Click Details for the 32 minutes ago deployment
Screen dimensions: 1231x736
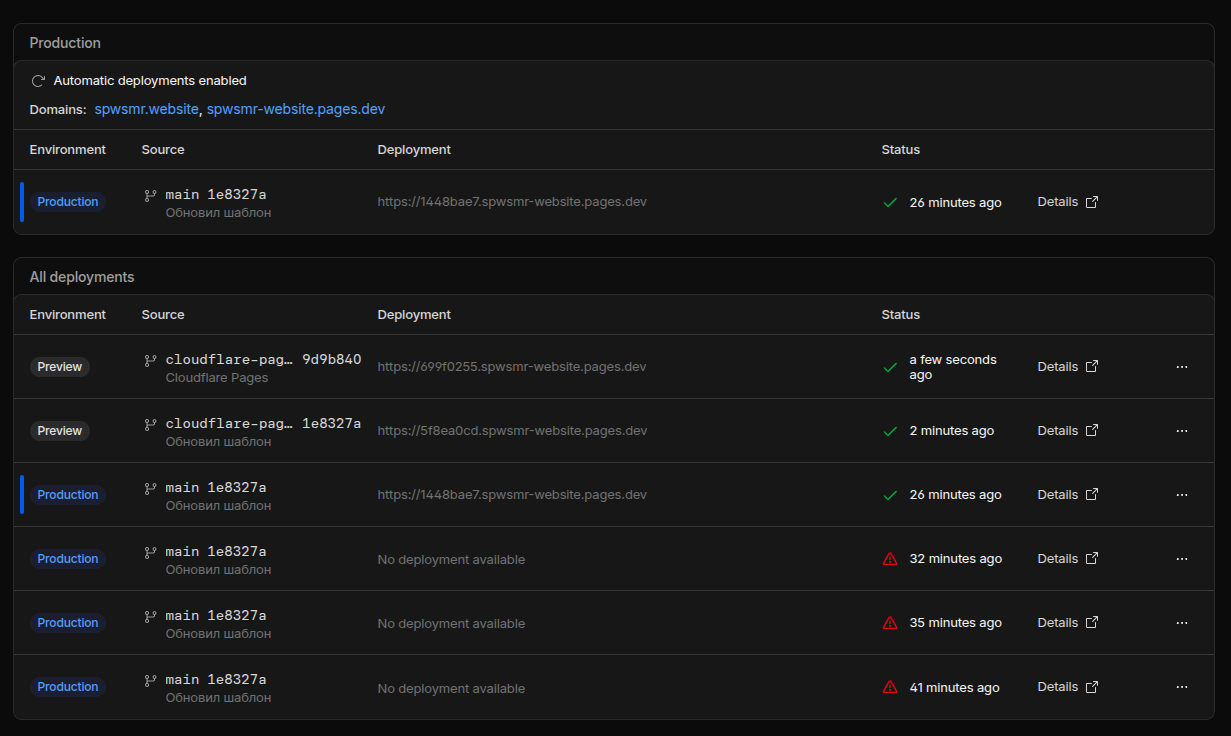point(1058,559)
